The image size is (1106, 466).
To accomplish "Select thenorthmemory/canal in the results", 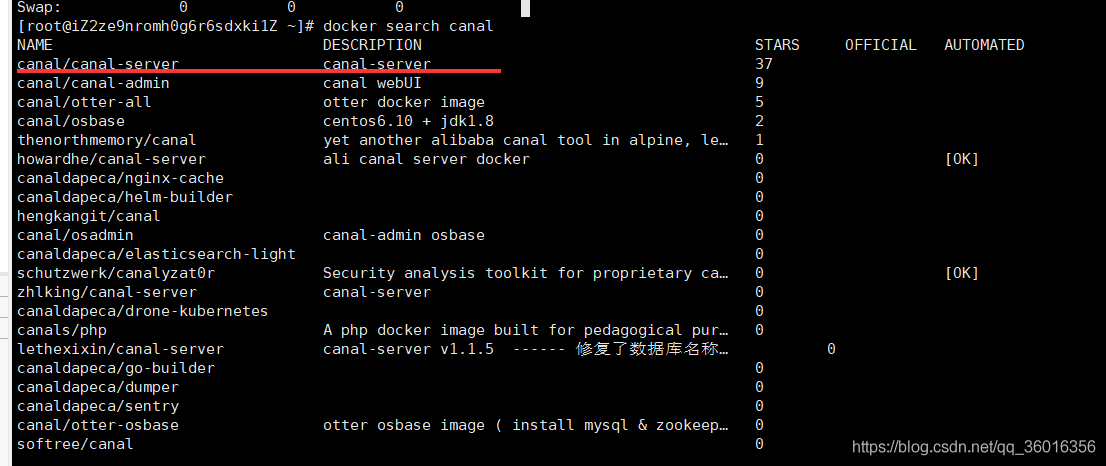I will click(x=107, y=140).
